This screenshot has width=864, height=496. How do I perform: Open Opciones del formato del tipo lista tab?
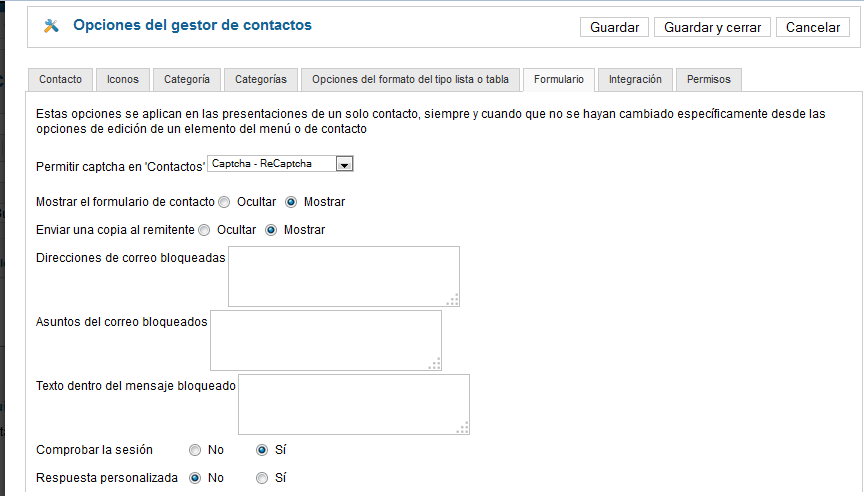pos(411,79)
